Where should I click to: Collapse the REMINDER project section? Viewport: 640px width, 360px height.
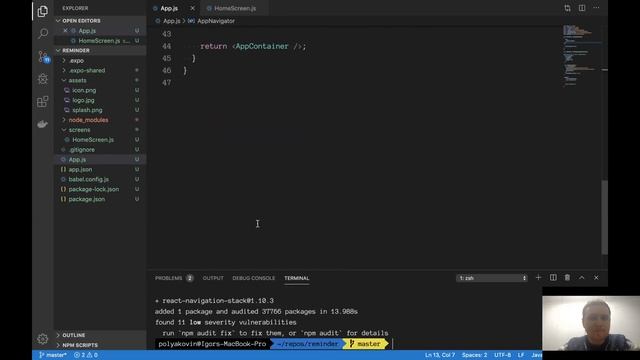click(76, 50)
